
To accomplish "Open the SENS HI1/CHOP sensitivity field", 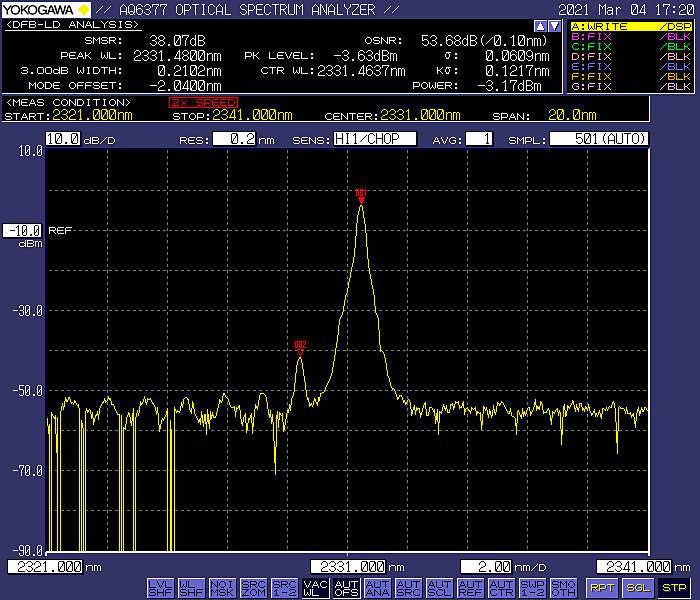I will coord(374,139).
